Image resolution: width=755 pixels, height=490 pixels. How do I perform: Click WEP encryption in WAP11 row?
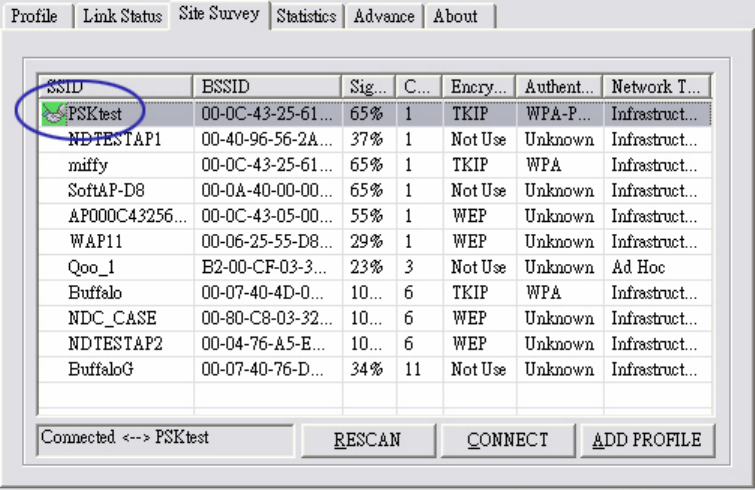[470, 242]
